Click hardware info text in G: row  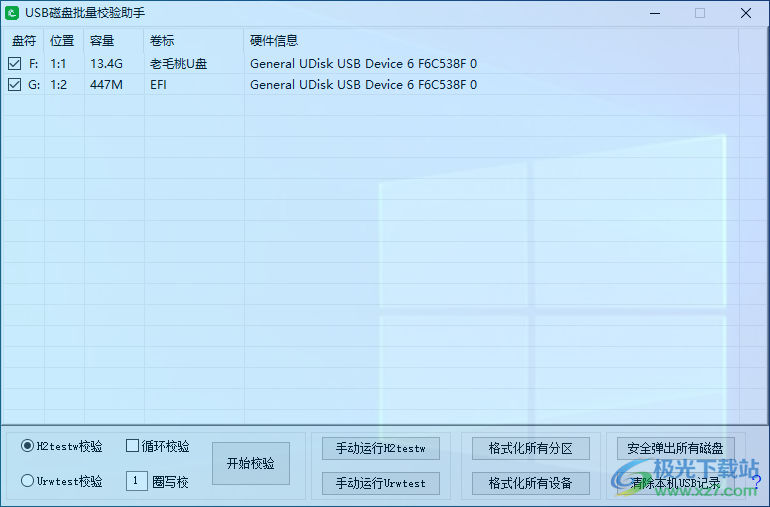click(363, 85)
